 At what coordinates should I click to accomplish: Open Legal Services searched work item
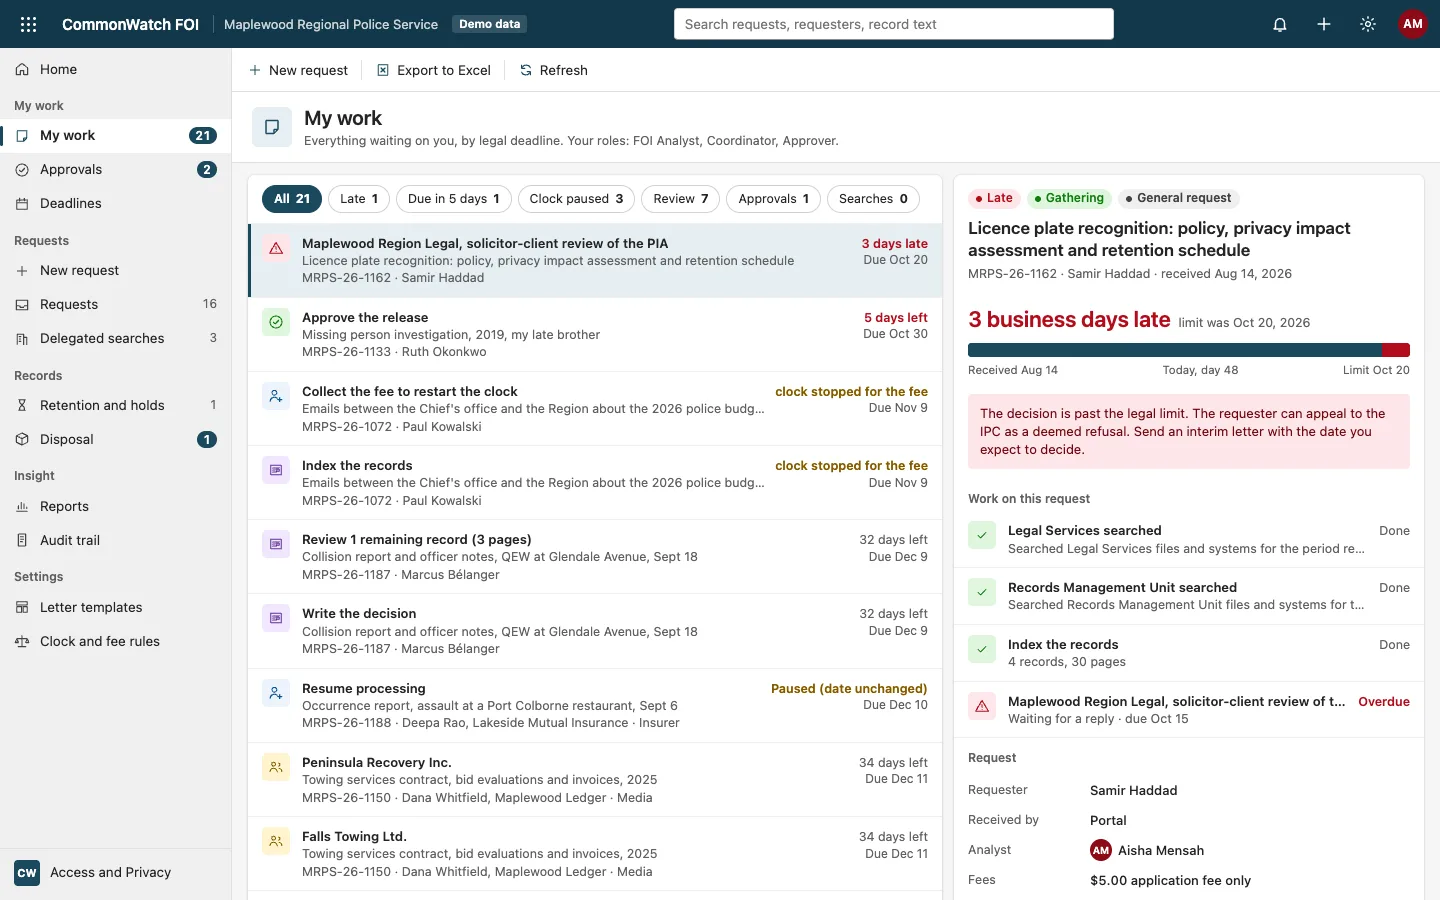(1189, 540)
